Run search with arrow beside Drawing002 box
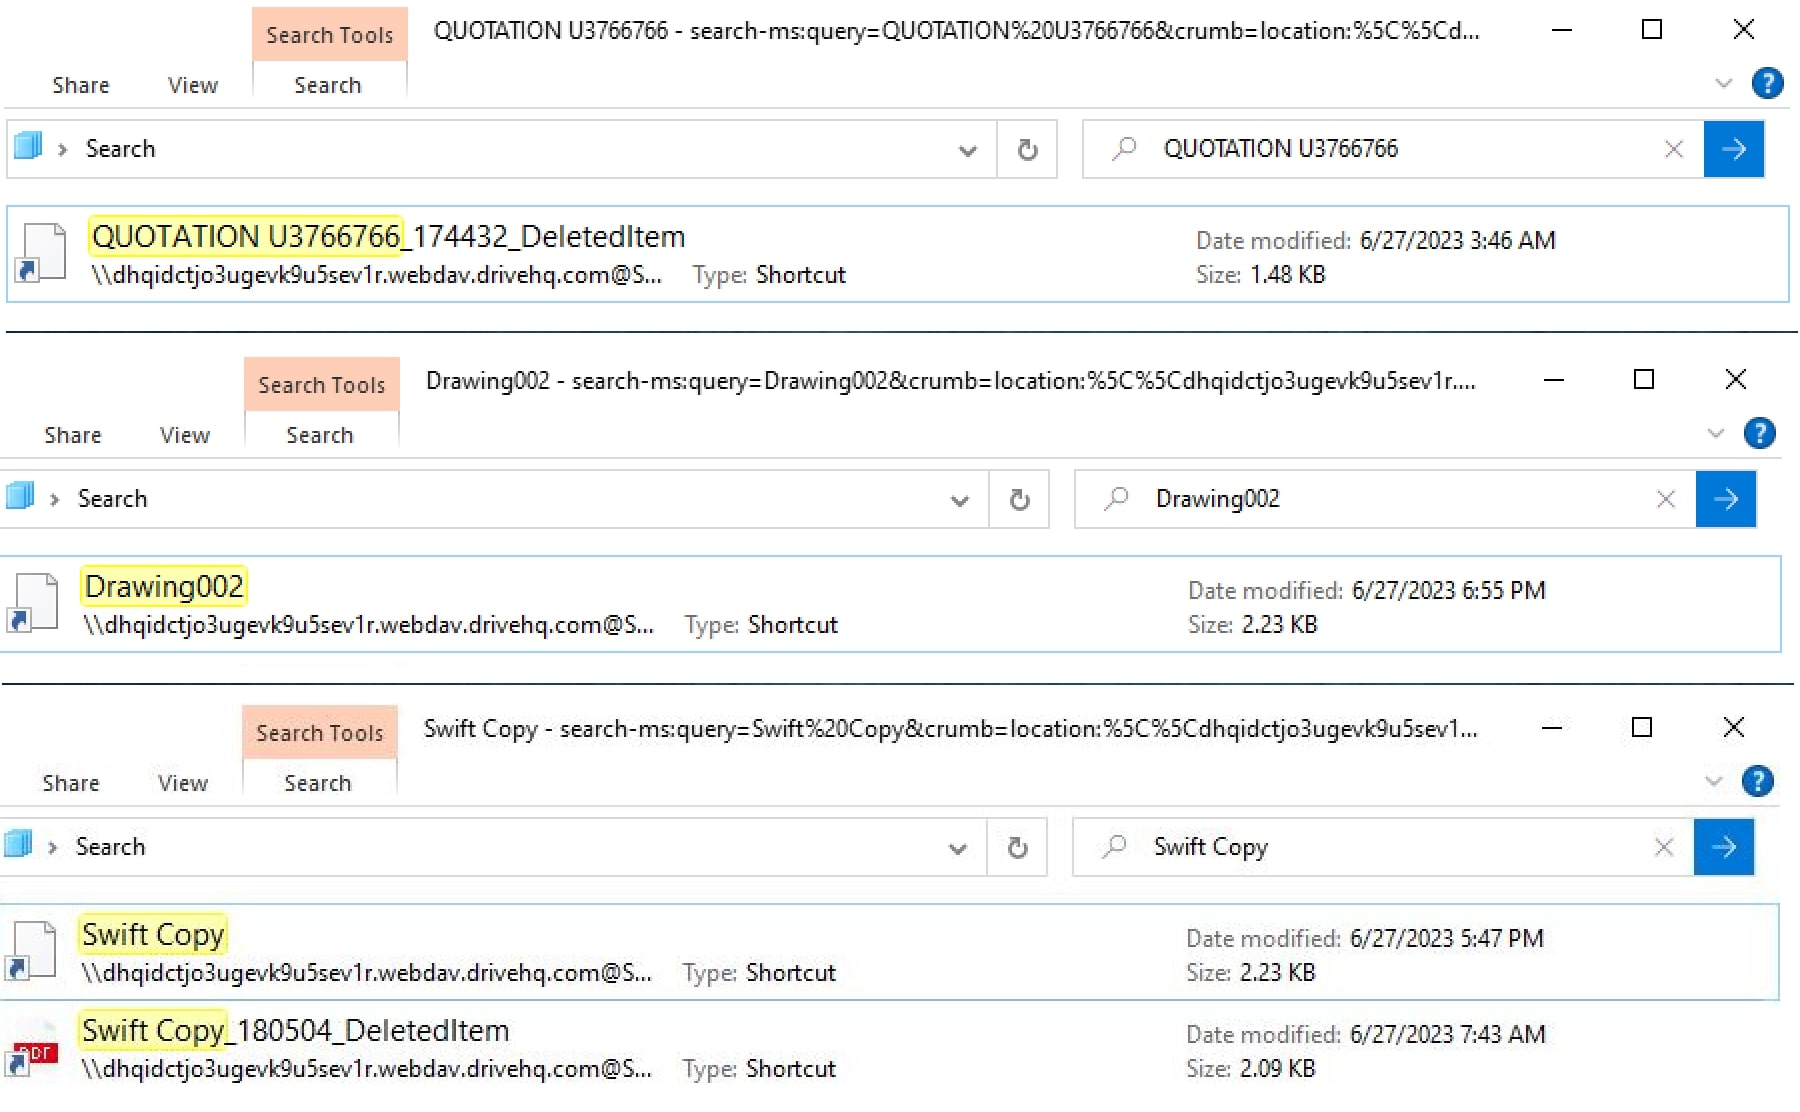 tap(1725, 499)
